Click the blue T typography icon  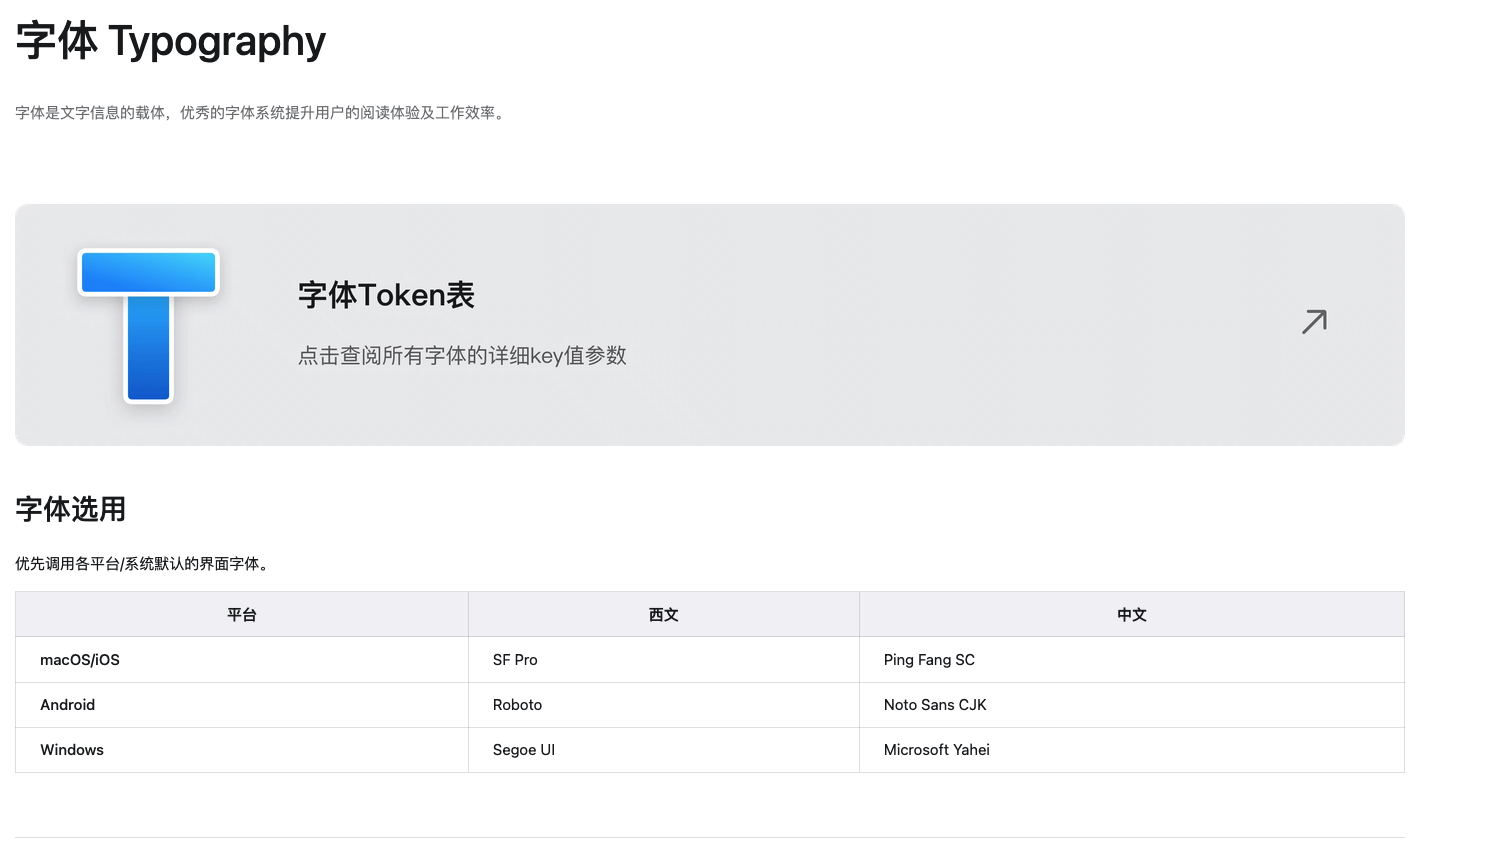[148, 326]
